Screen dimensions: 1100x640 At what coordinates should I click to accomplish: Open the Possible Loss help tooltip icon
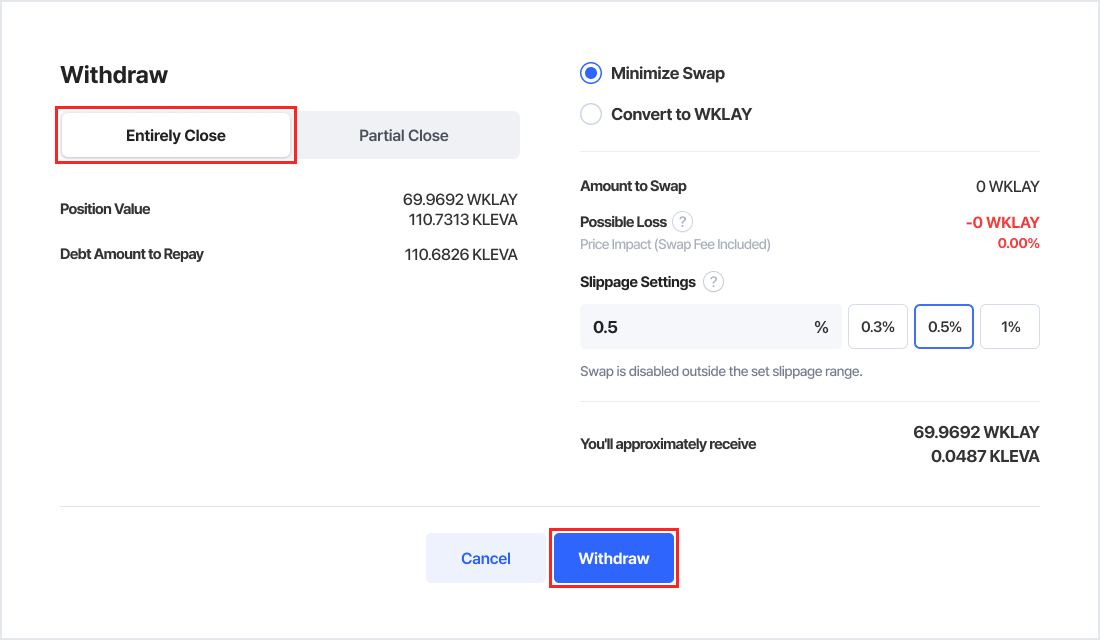pyautogui.click(x=682, y=222)
